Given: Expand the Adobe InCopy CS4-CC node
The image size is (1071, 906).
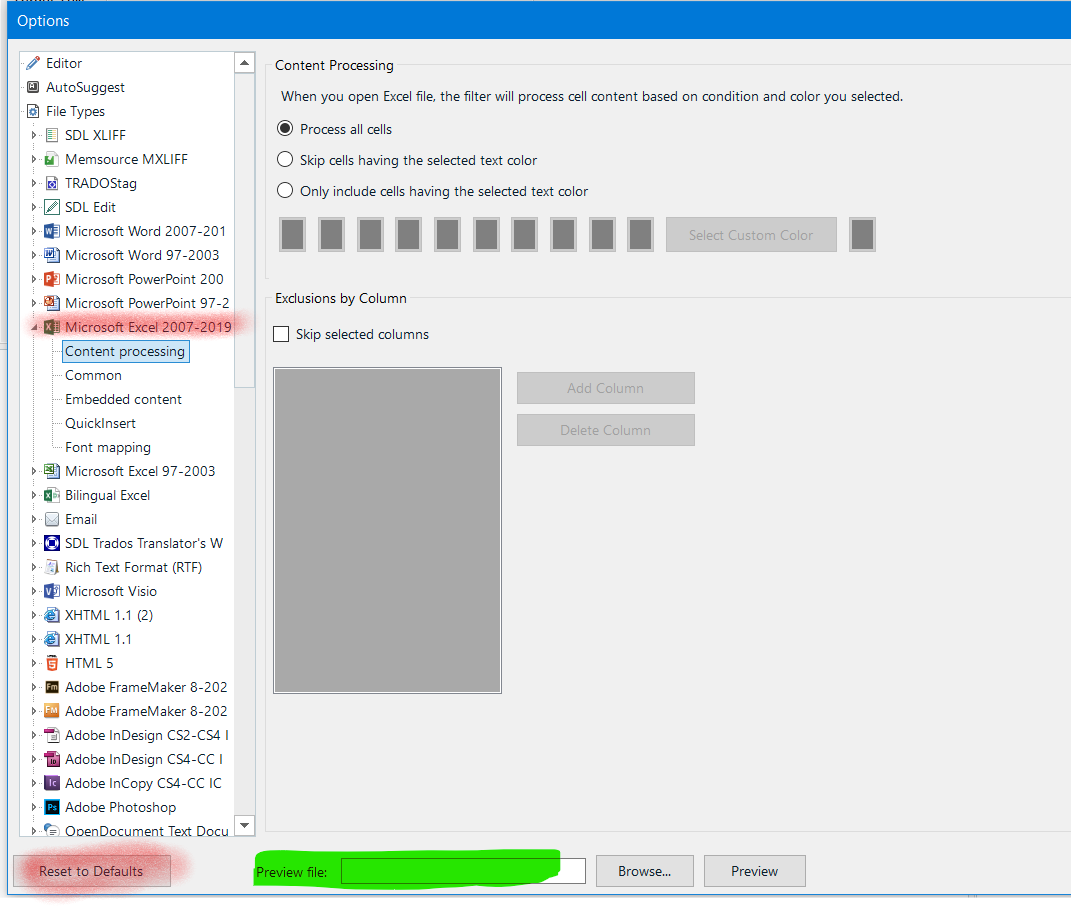Looking at the screenshot, I should pyautogui.click(x=33, y=783).
